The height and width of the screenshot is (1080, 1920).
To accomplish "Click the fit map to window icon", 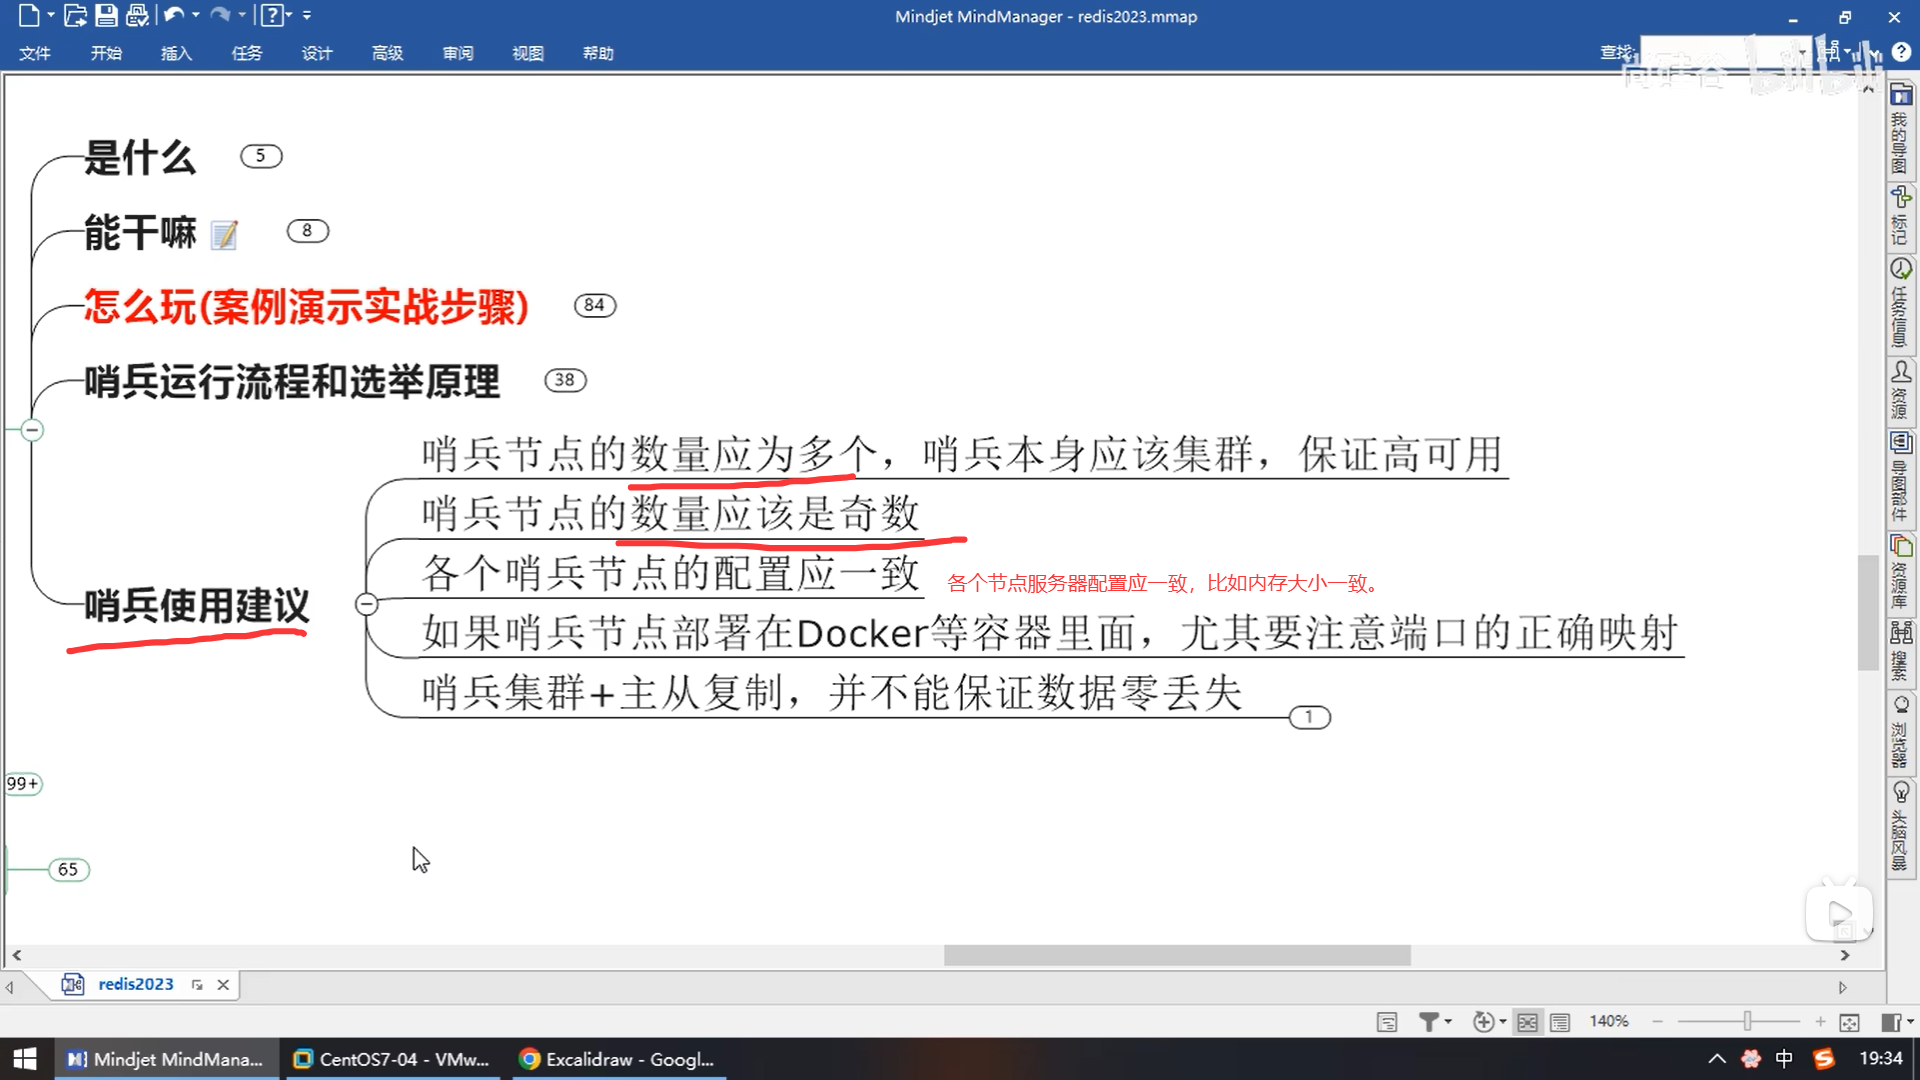I will click(1849, 1022).
